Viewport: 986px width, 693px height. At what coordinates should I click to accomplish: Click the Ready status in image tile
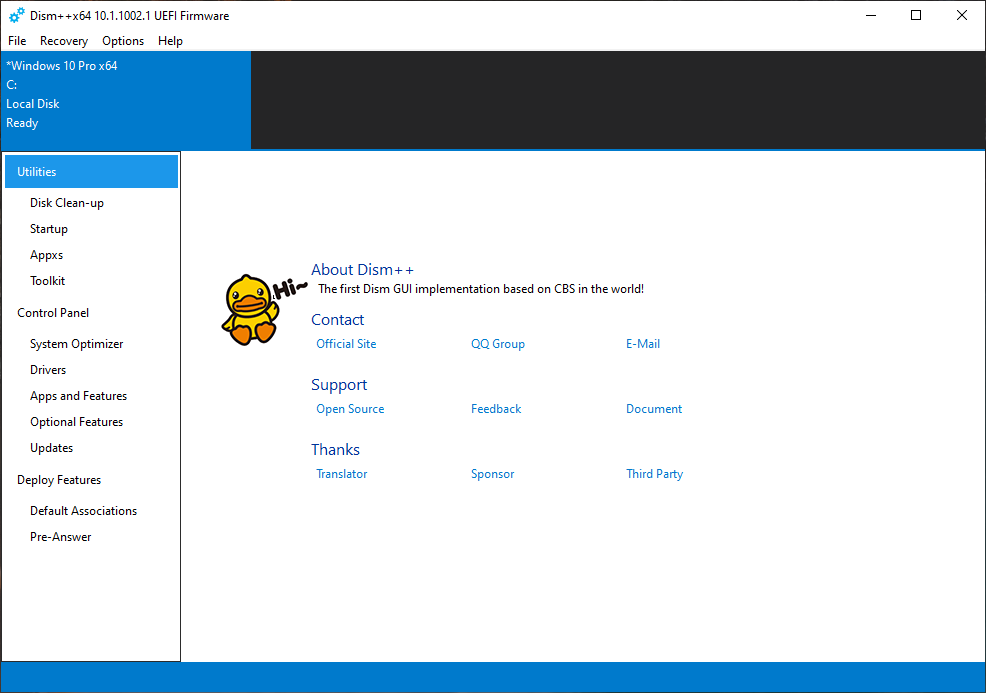pos(22,123)
